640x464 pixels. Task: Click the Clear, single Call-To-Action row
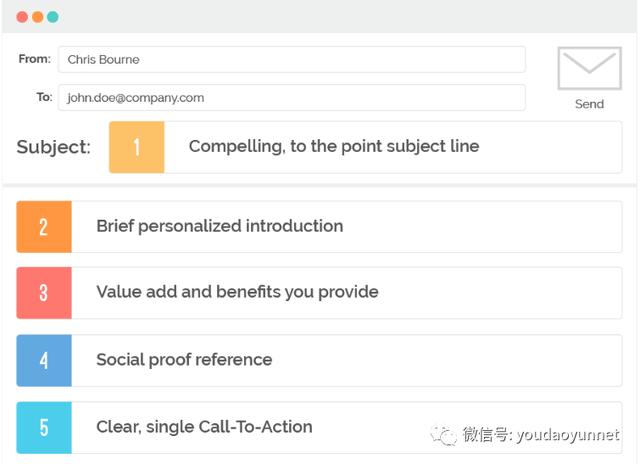[x=319, y=428]
